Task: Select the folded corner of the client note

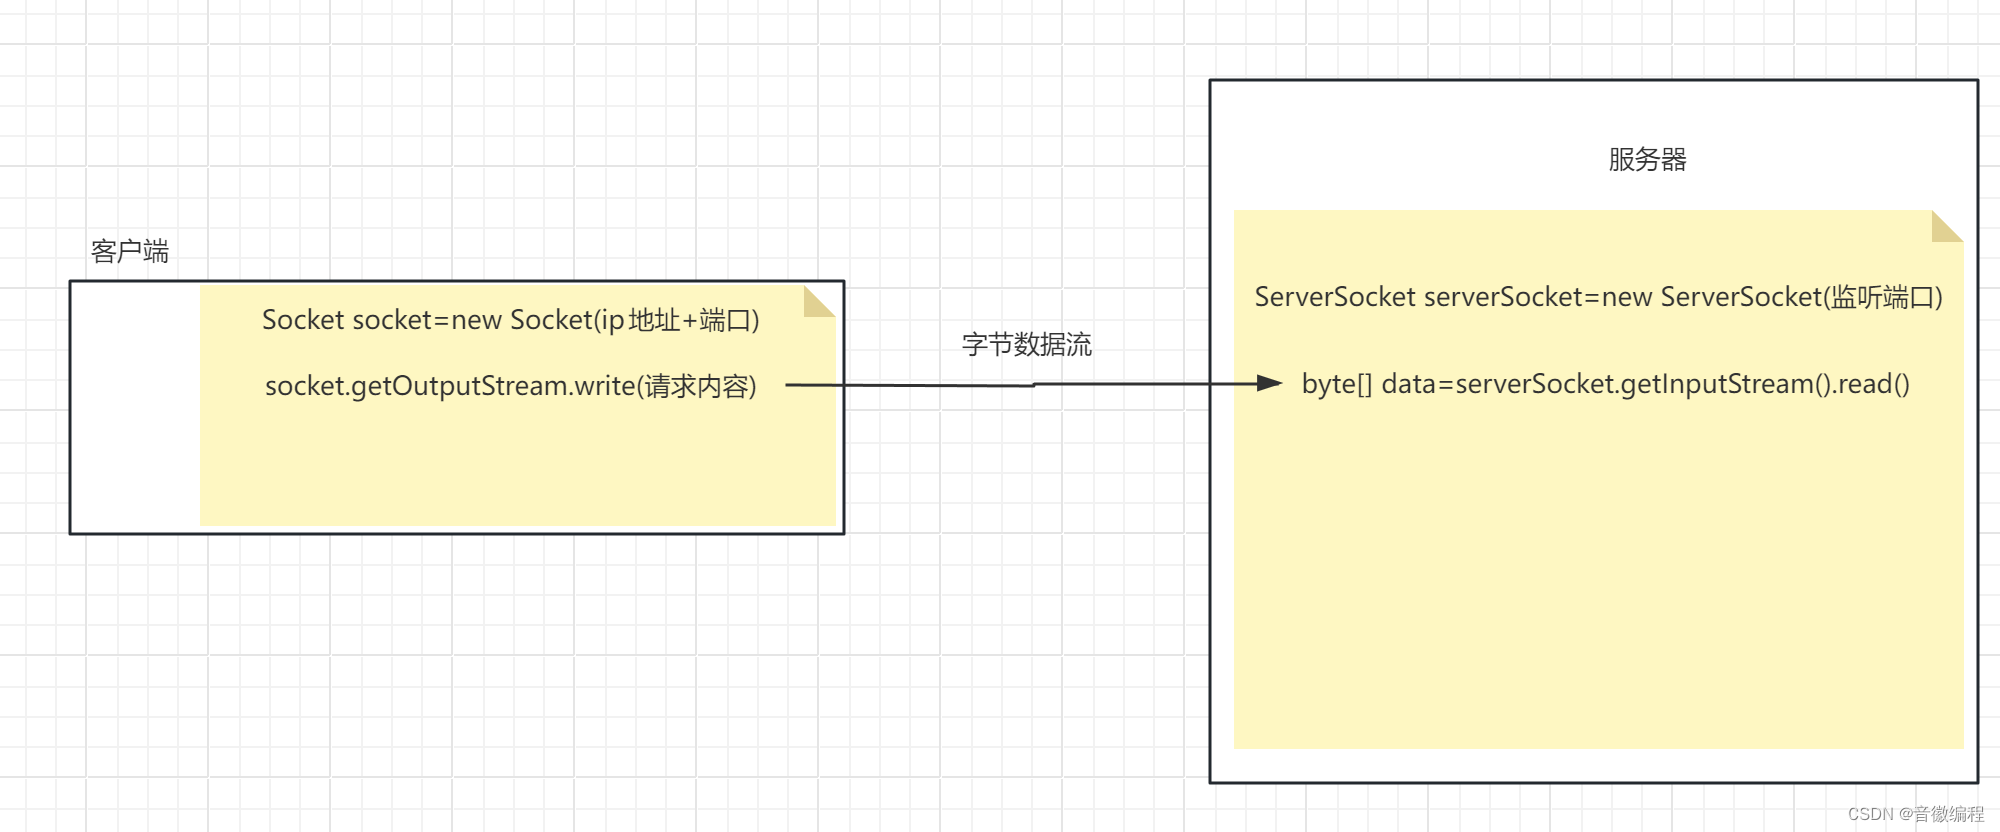Action: (819, 302)
